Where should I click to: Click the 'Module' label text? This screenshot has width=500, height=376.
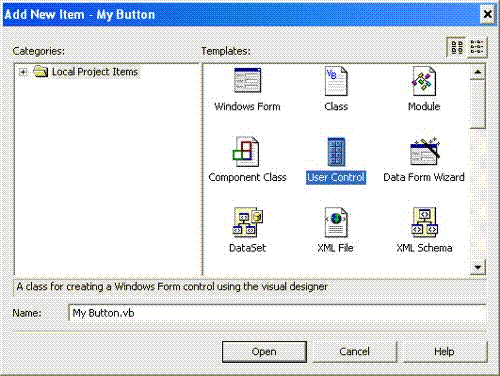424,107
